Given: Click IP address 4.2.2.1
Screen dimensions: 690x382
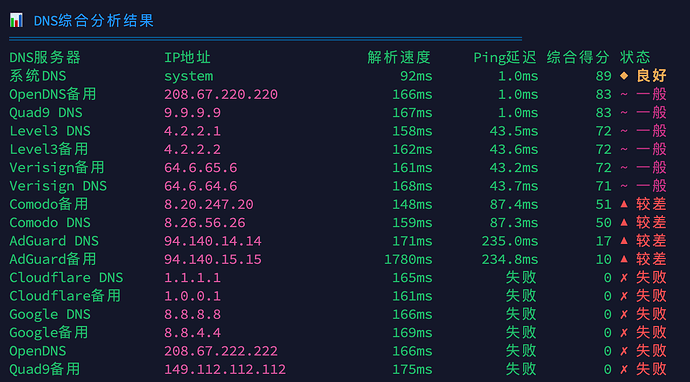Looking at the screenshot, I should [192, 131].
